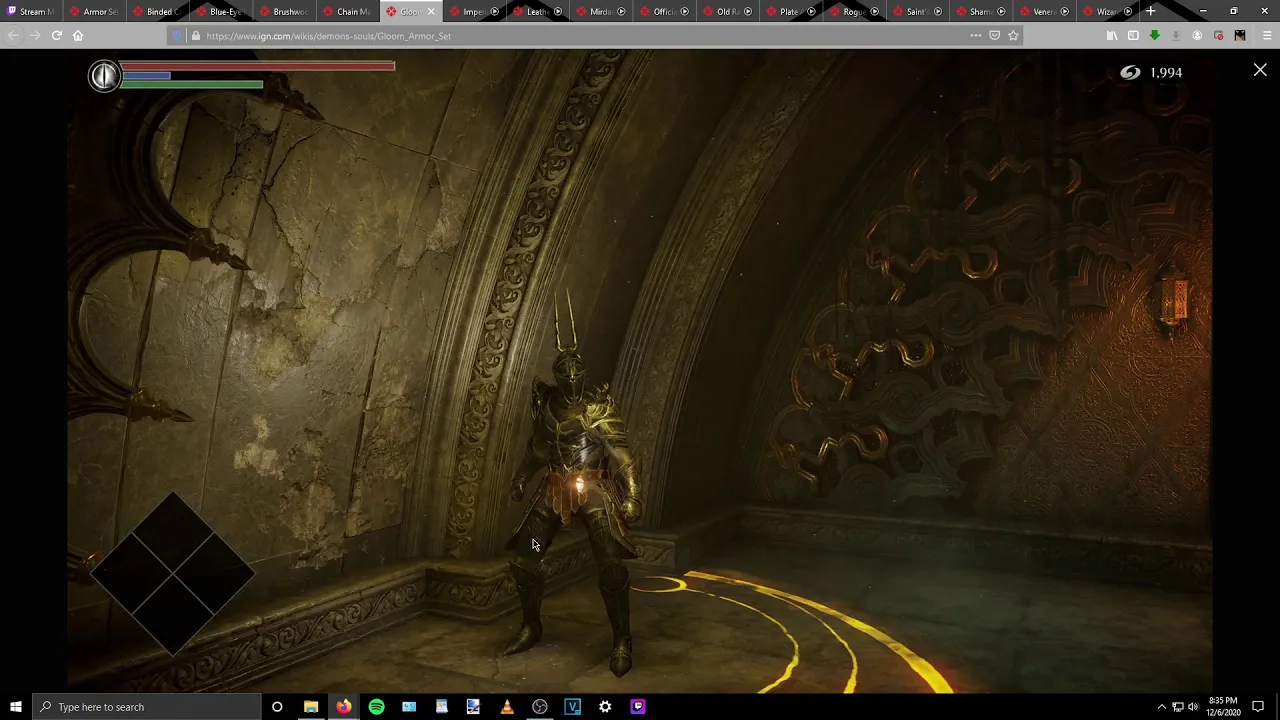Switch to the Chain Mail tab

[x=348, y=12]
